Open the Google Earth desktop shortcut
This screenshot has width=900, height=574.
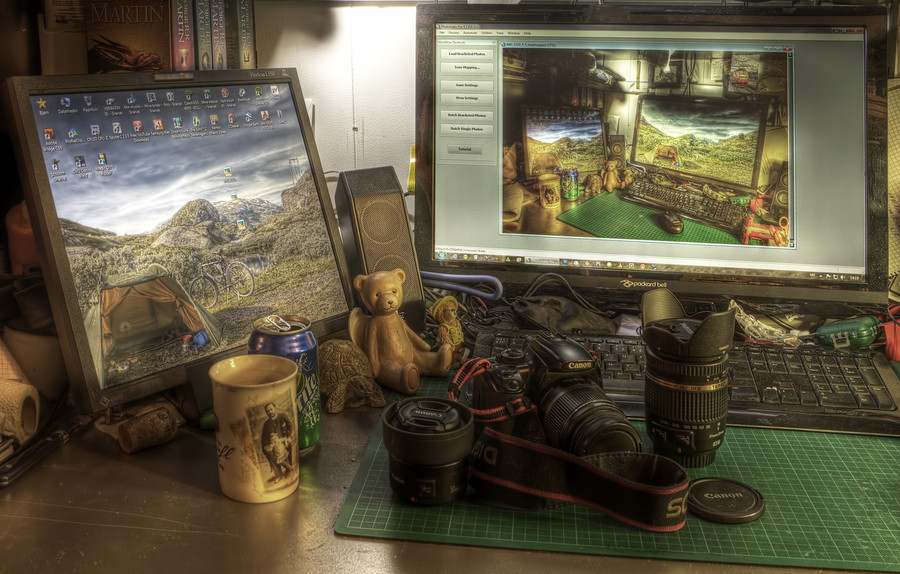click(x=251, y=120)
